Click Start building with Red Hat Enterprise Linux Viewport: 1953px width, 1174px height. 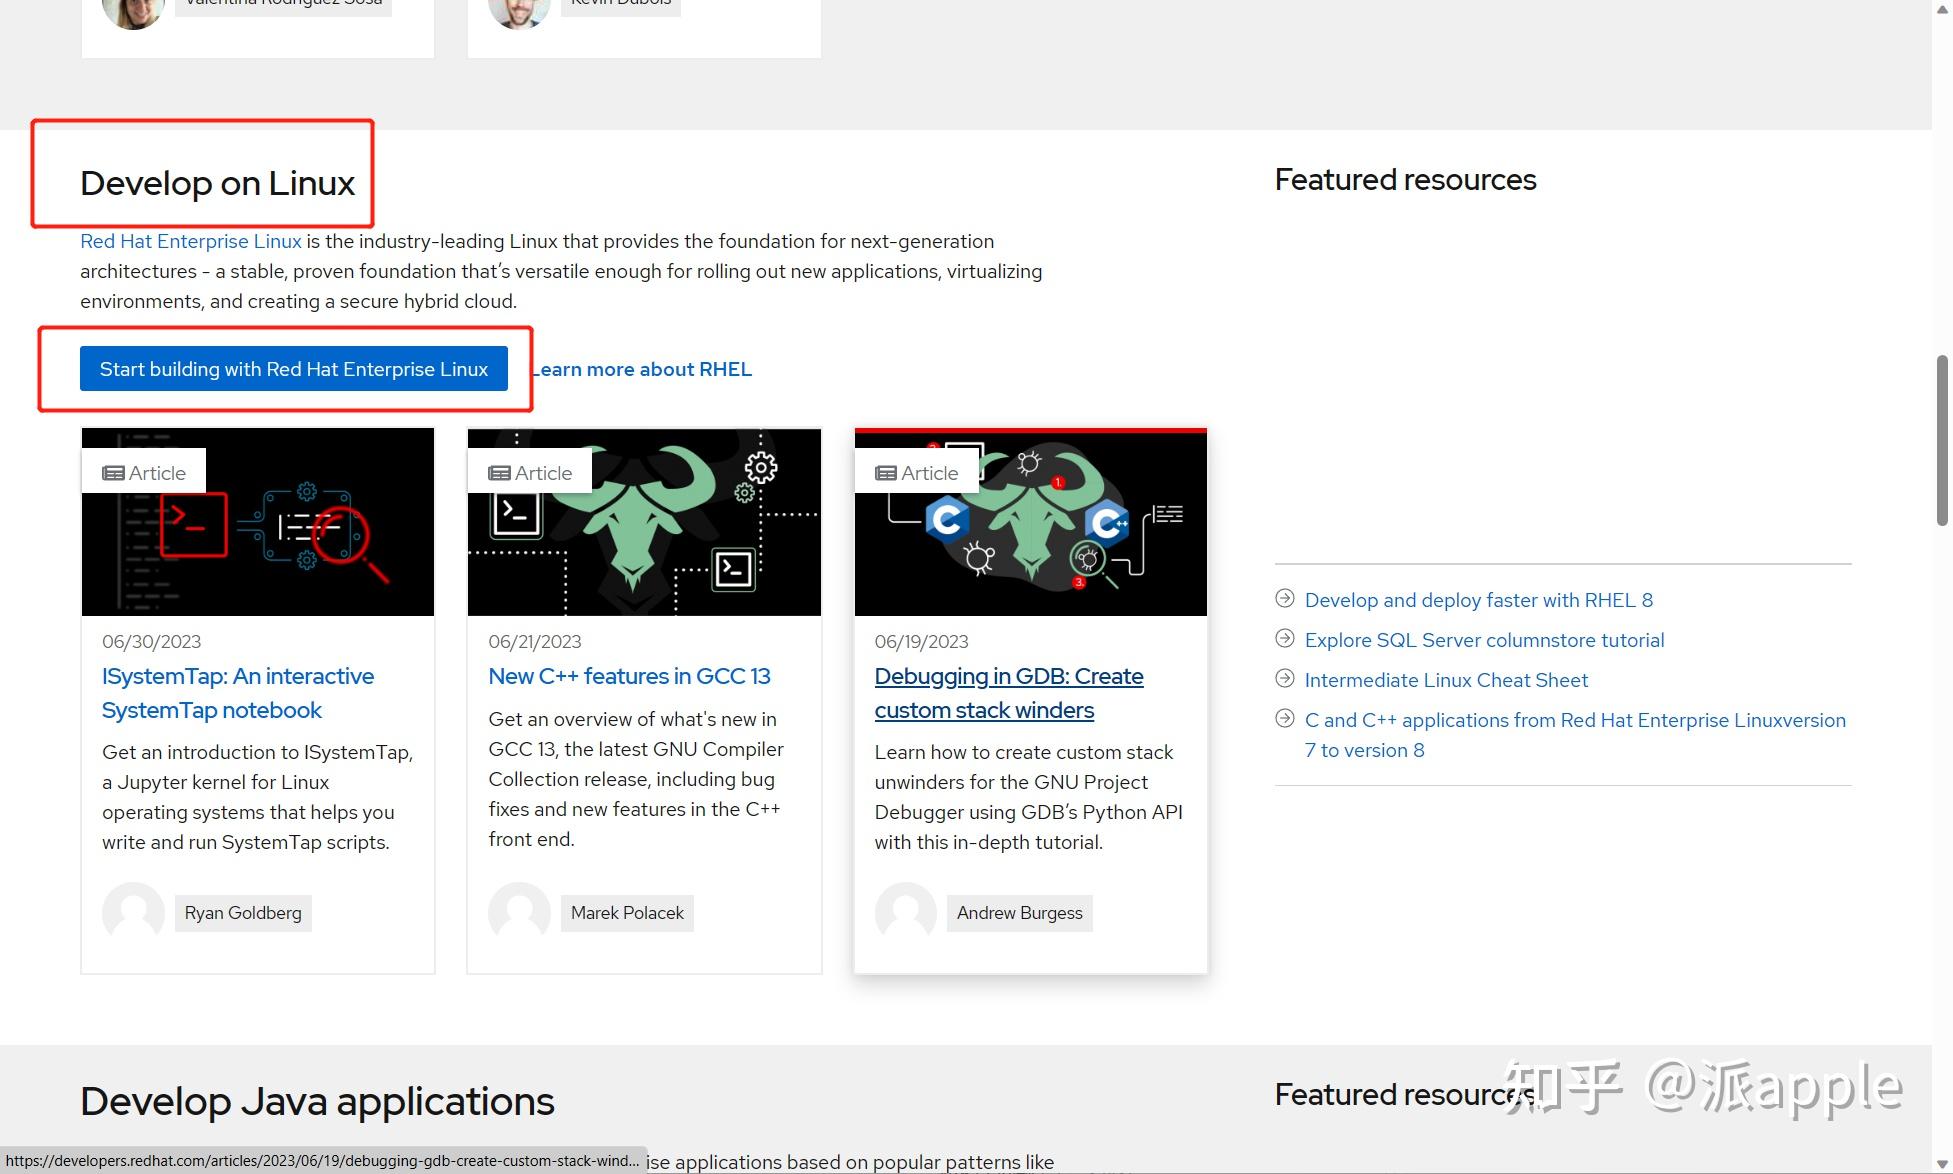pyautogui.click(x=293, y=369)
